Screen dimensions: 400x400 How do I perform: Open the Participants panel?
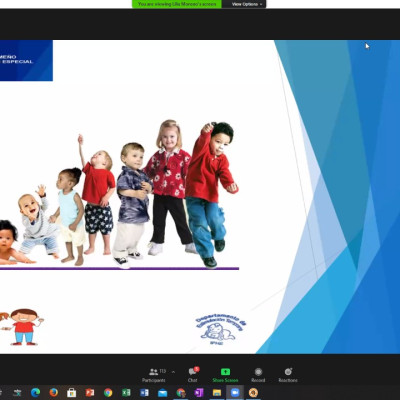154,375
